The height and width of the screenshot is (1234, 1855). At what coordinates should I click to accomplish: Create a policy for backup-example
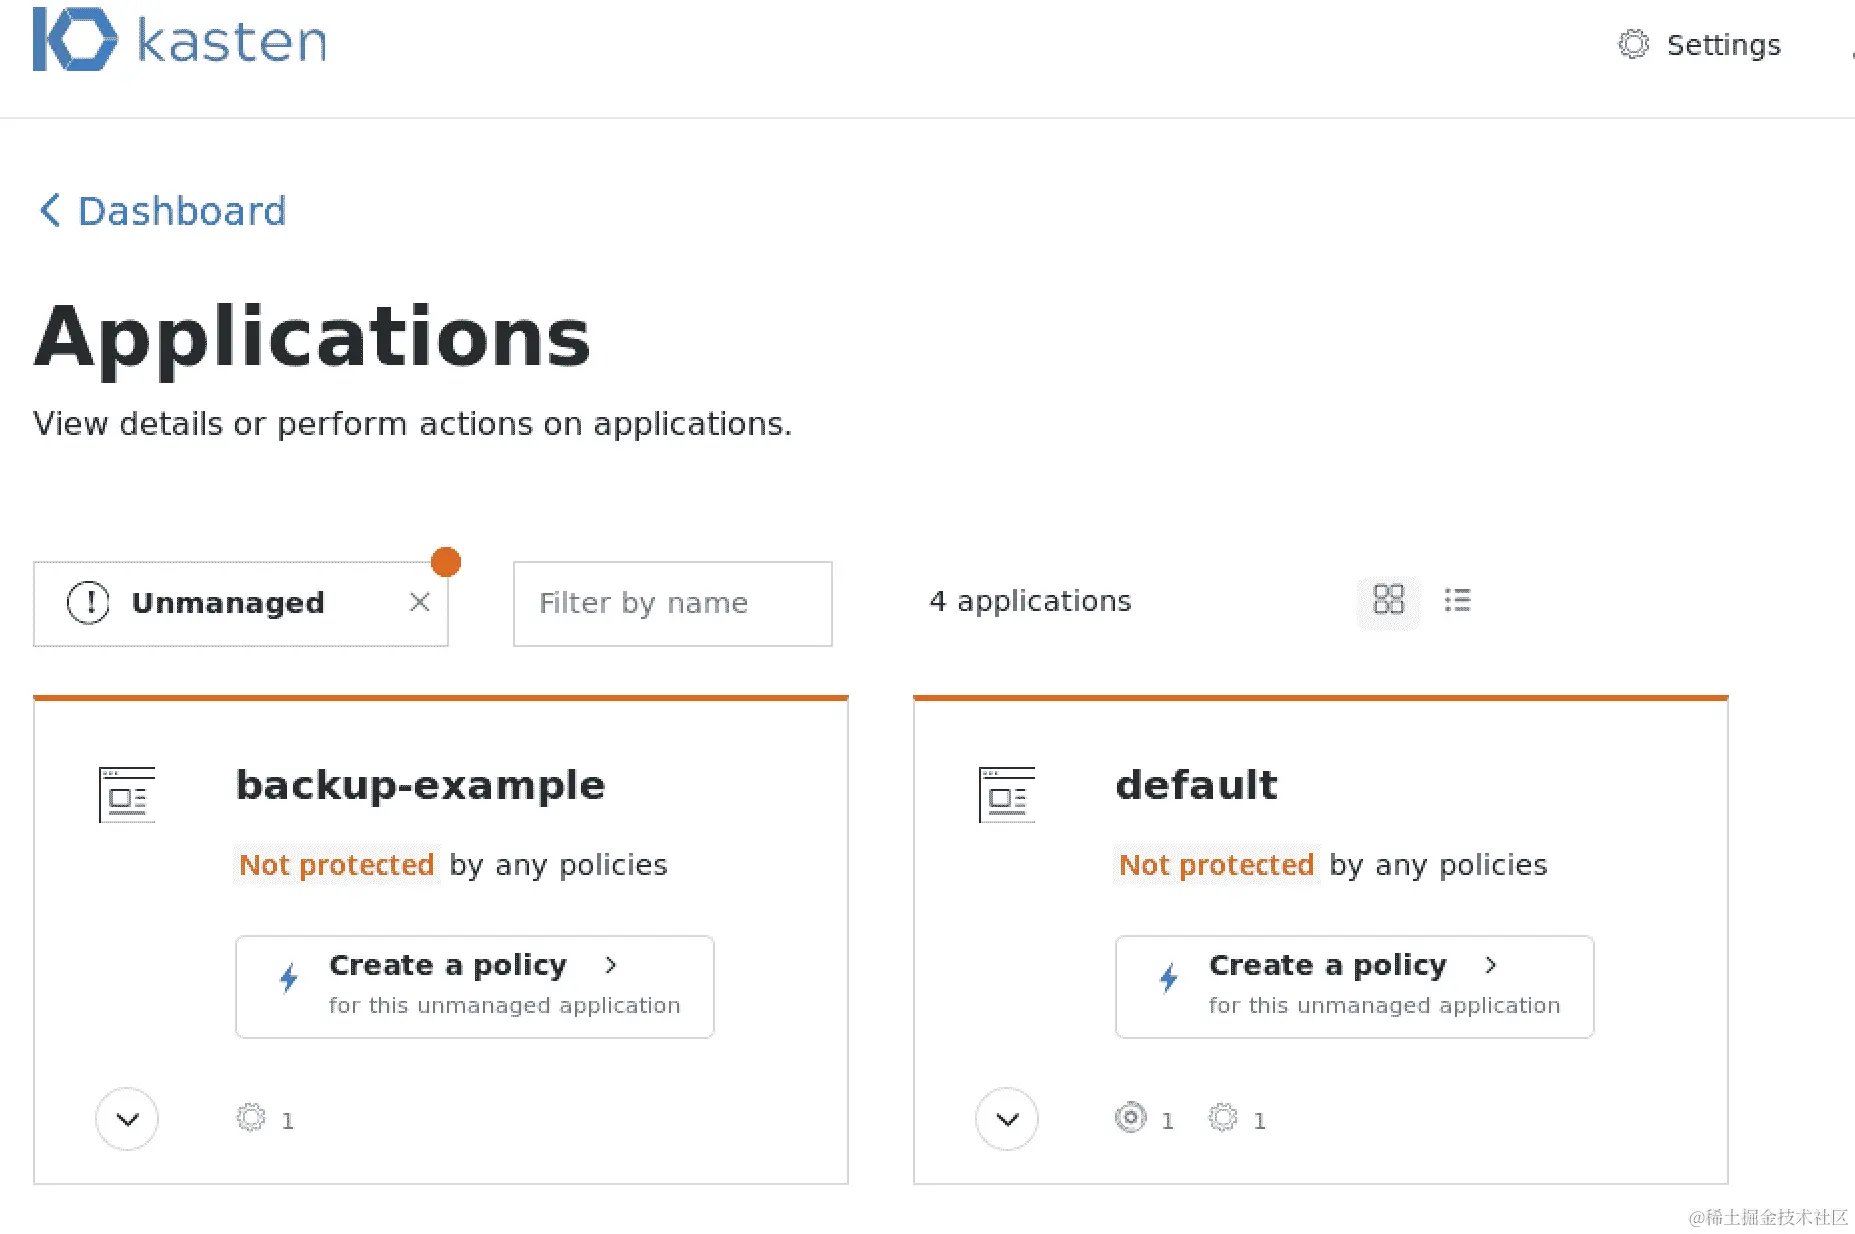click(474, 986)
